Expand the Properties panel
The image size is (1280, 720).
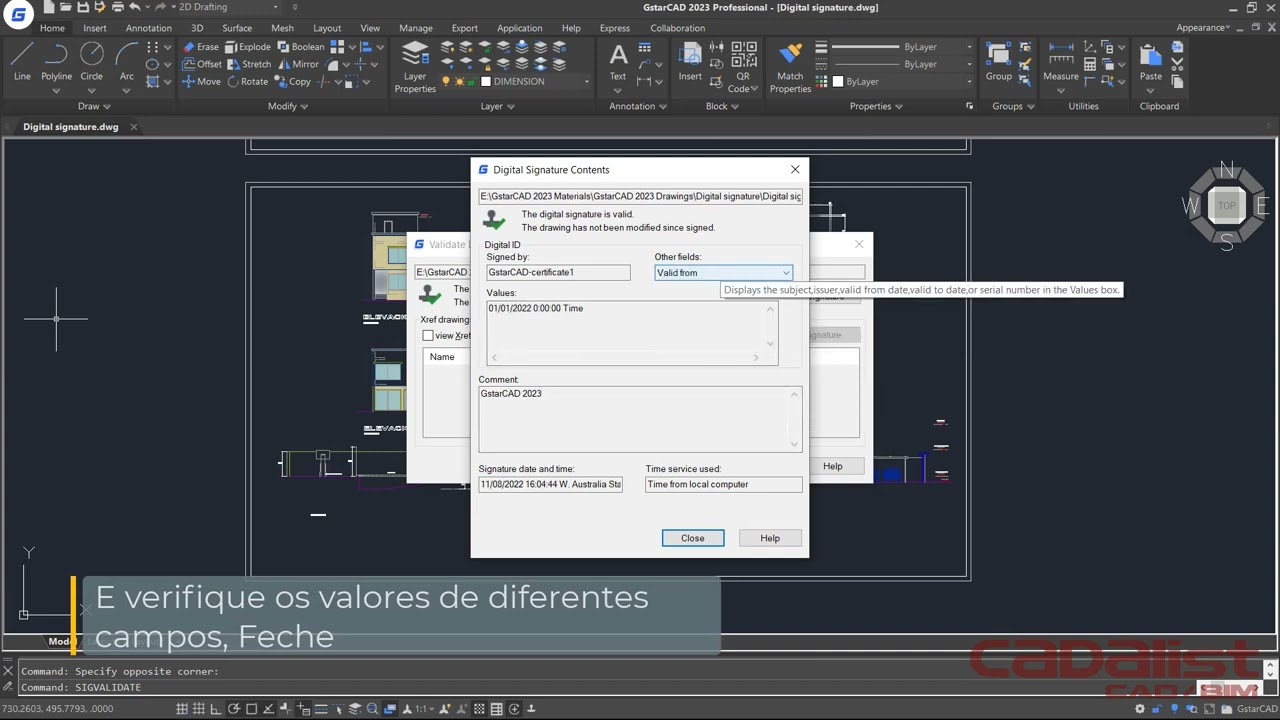876,106
